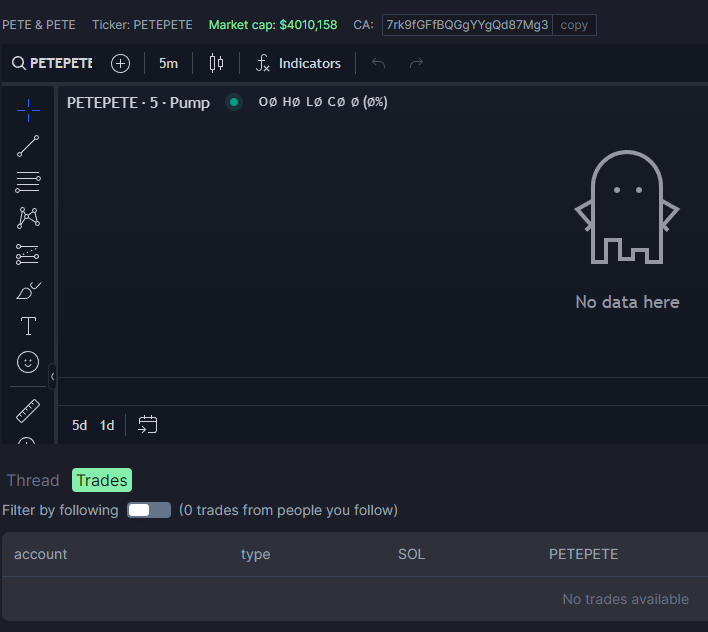Click the redo arrow
This screenshot has height=632, width=708.
(x=416, y=63)
